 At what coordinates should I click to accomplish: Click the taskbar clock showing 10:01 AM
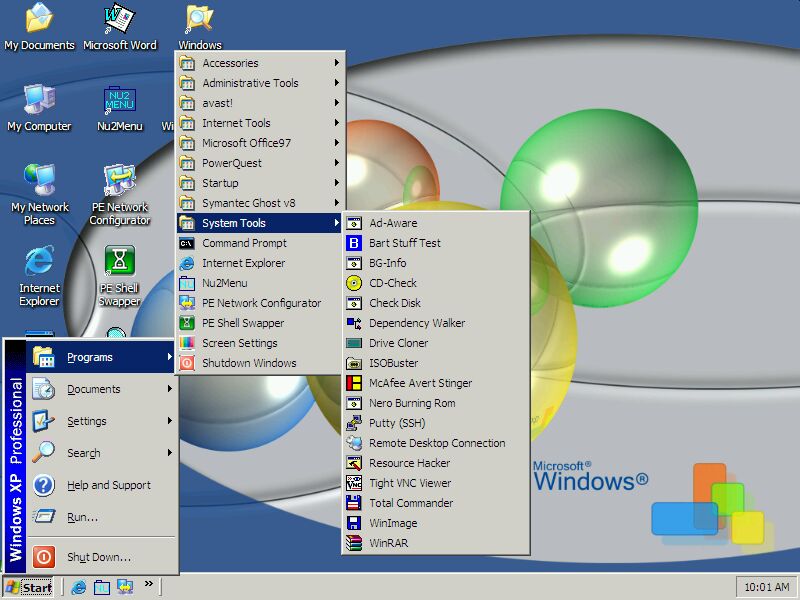tap(766, 587)
